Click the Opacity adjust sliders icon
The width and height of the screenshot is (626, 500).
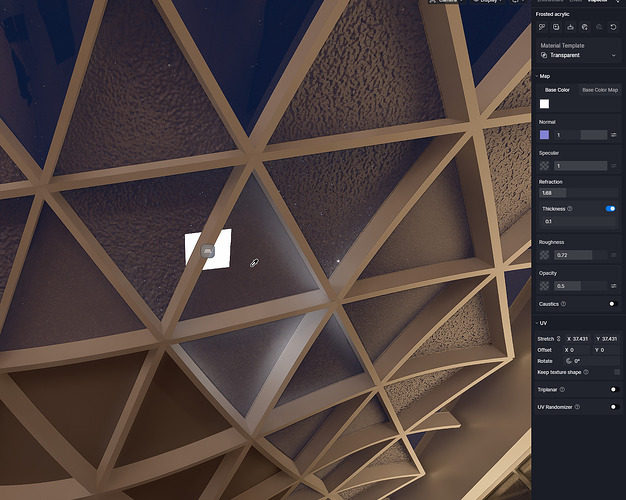pos(613,286)
